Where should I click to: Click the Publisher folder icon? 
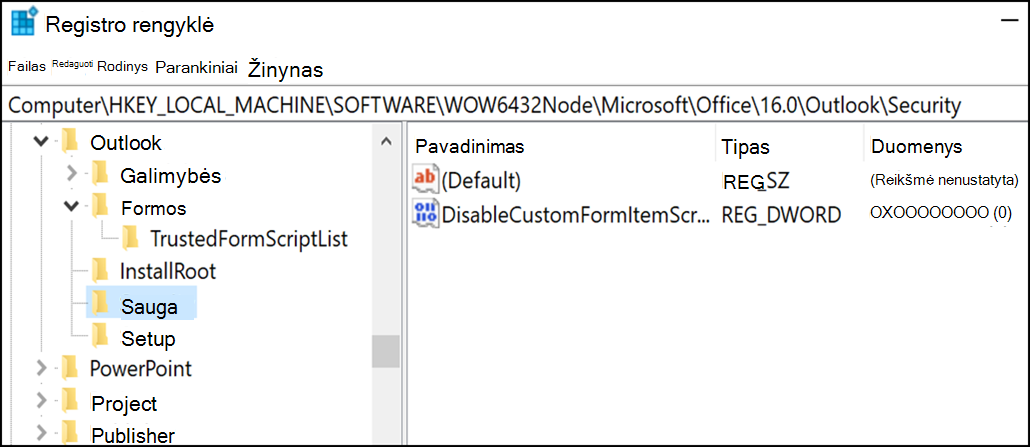(x=68, y=432)
